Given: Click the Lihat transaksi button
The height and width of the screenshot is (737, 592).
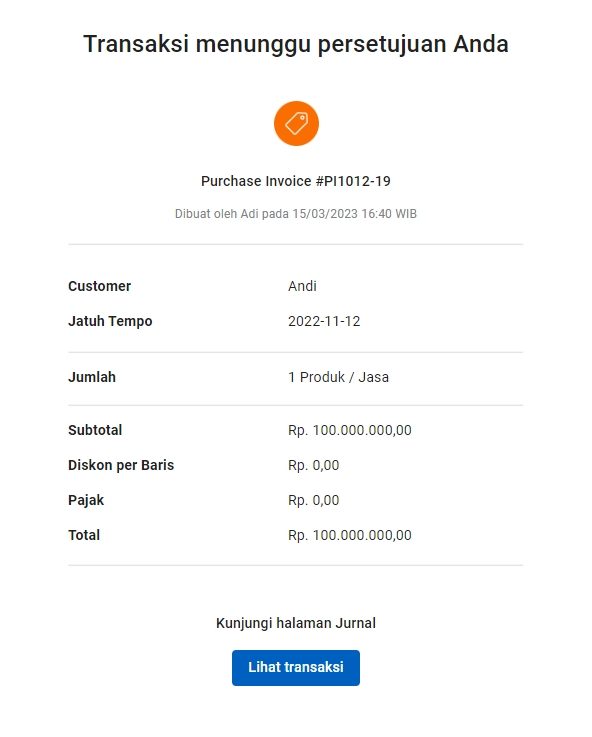Looking at the screenshot, I should (296, 667).
